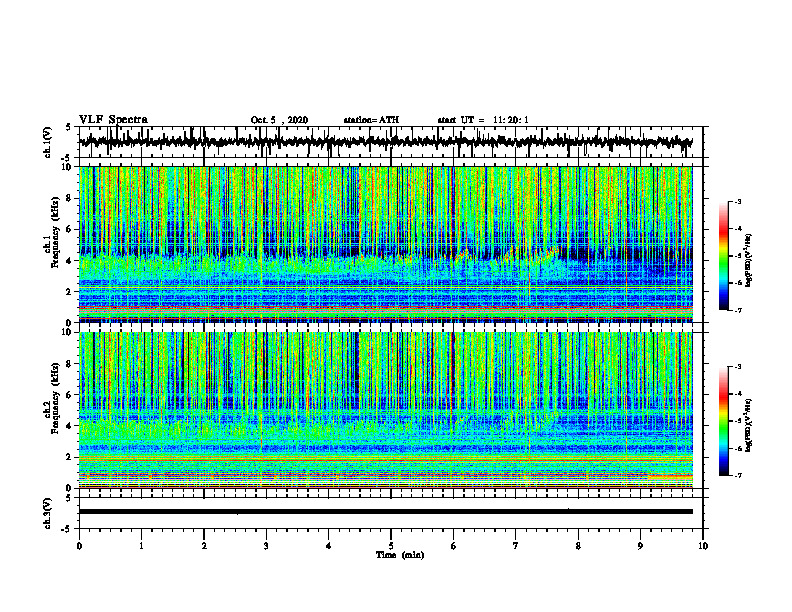The image size is (792, 612).
Task: Click the "Time (min)" axis title
Action: 400,555
